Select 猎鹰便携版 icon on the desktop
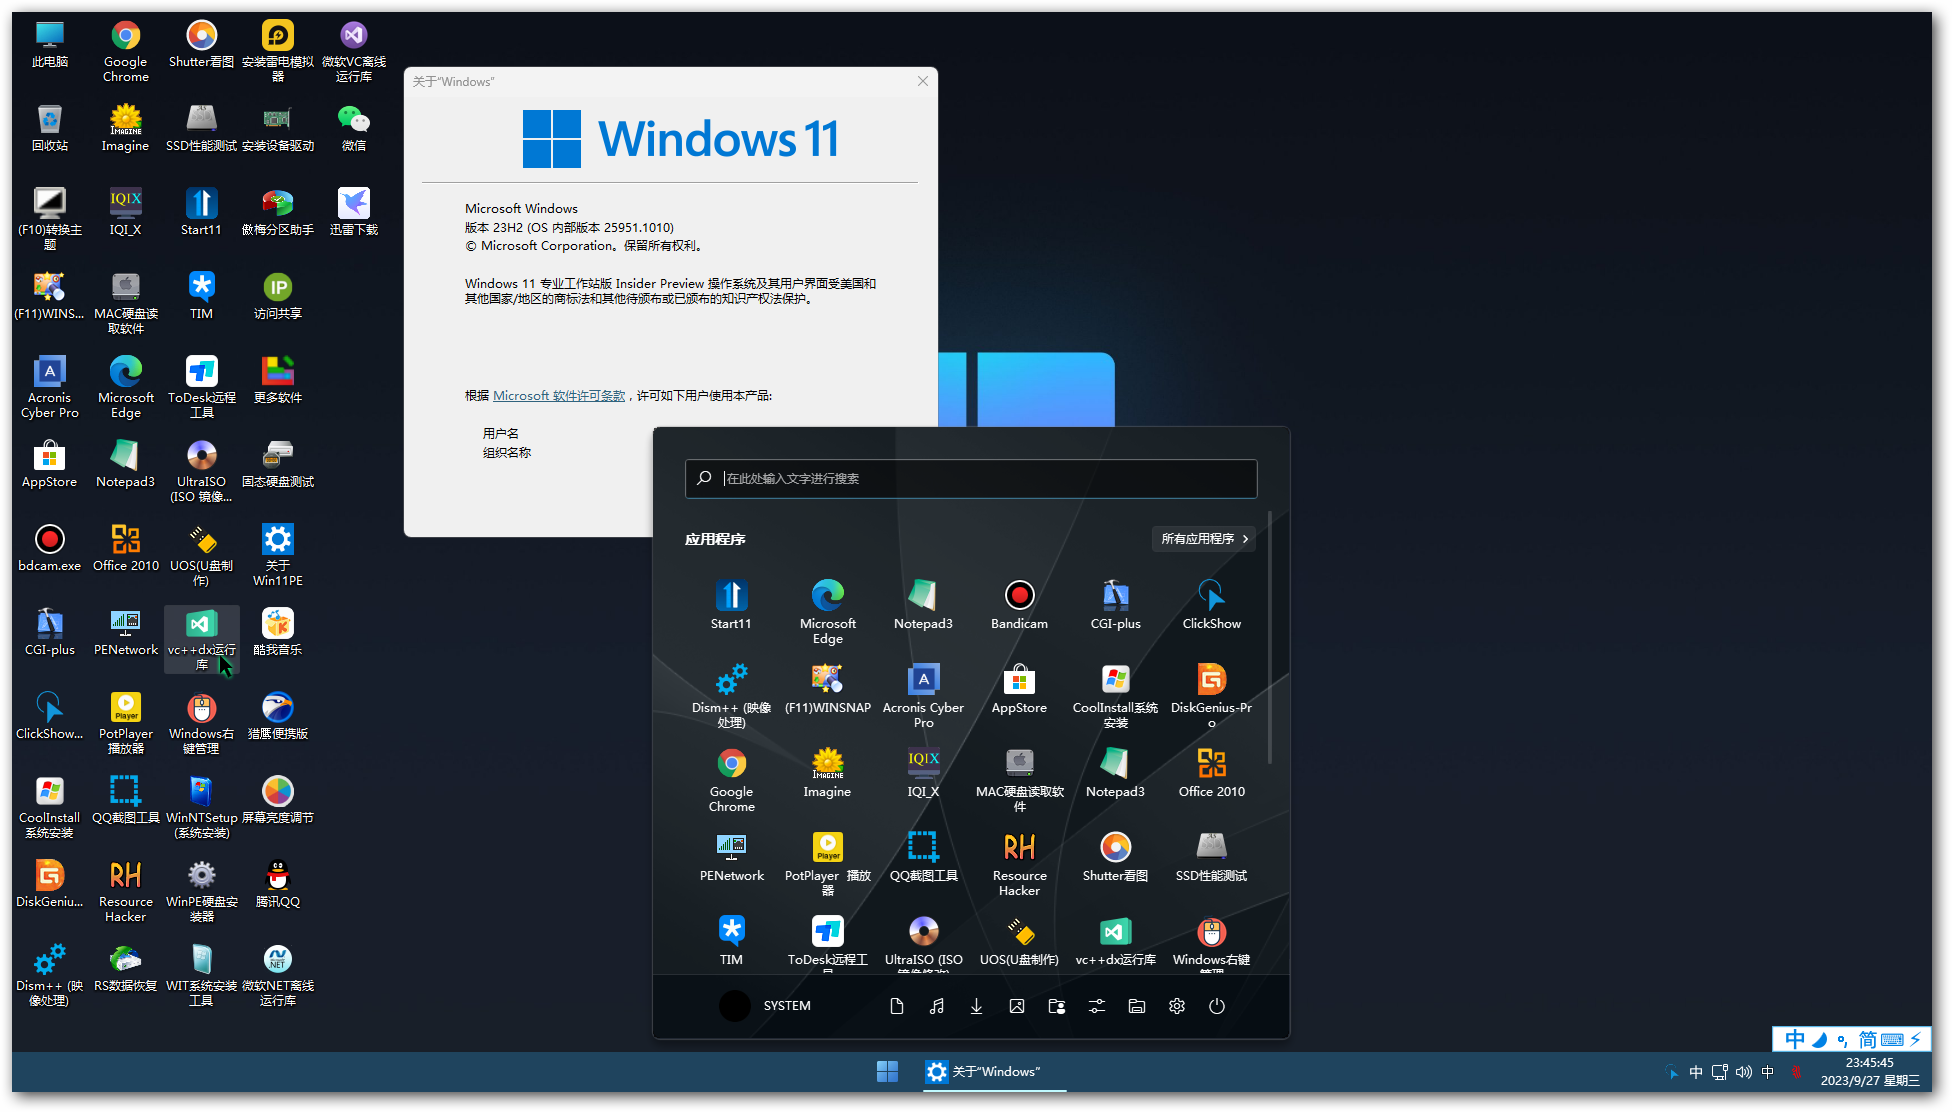Viewport: 1952px width, 1112px height. point(277,716)
